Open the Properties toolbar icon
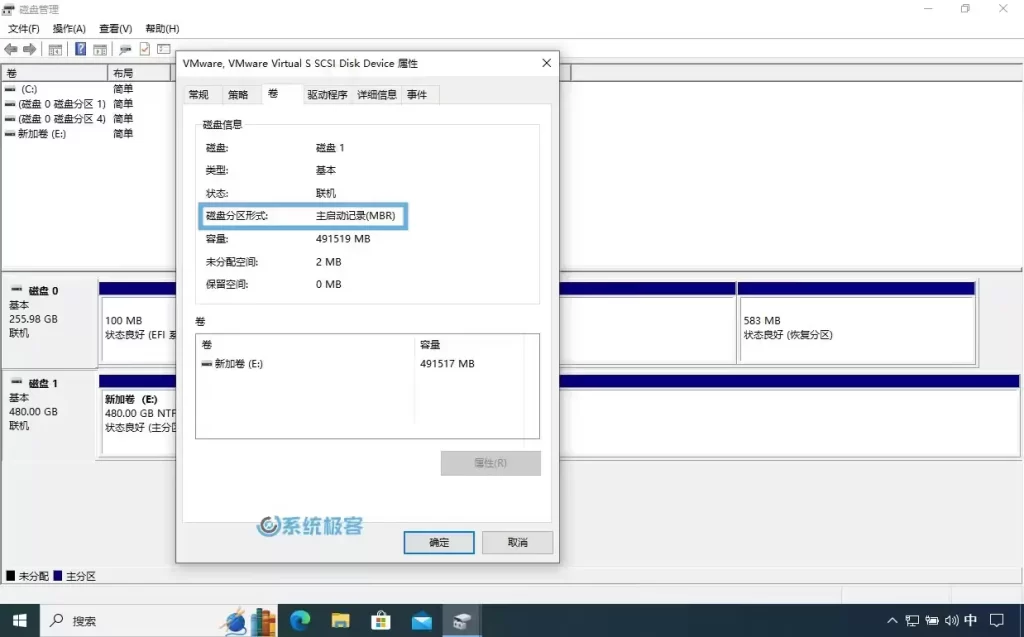The height and width of the screenshot is (637, 1024). pyautogui.click(x=145, y=48)
